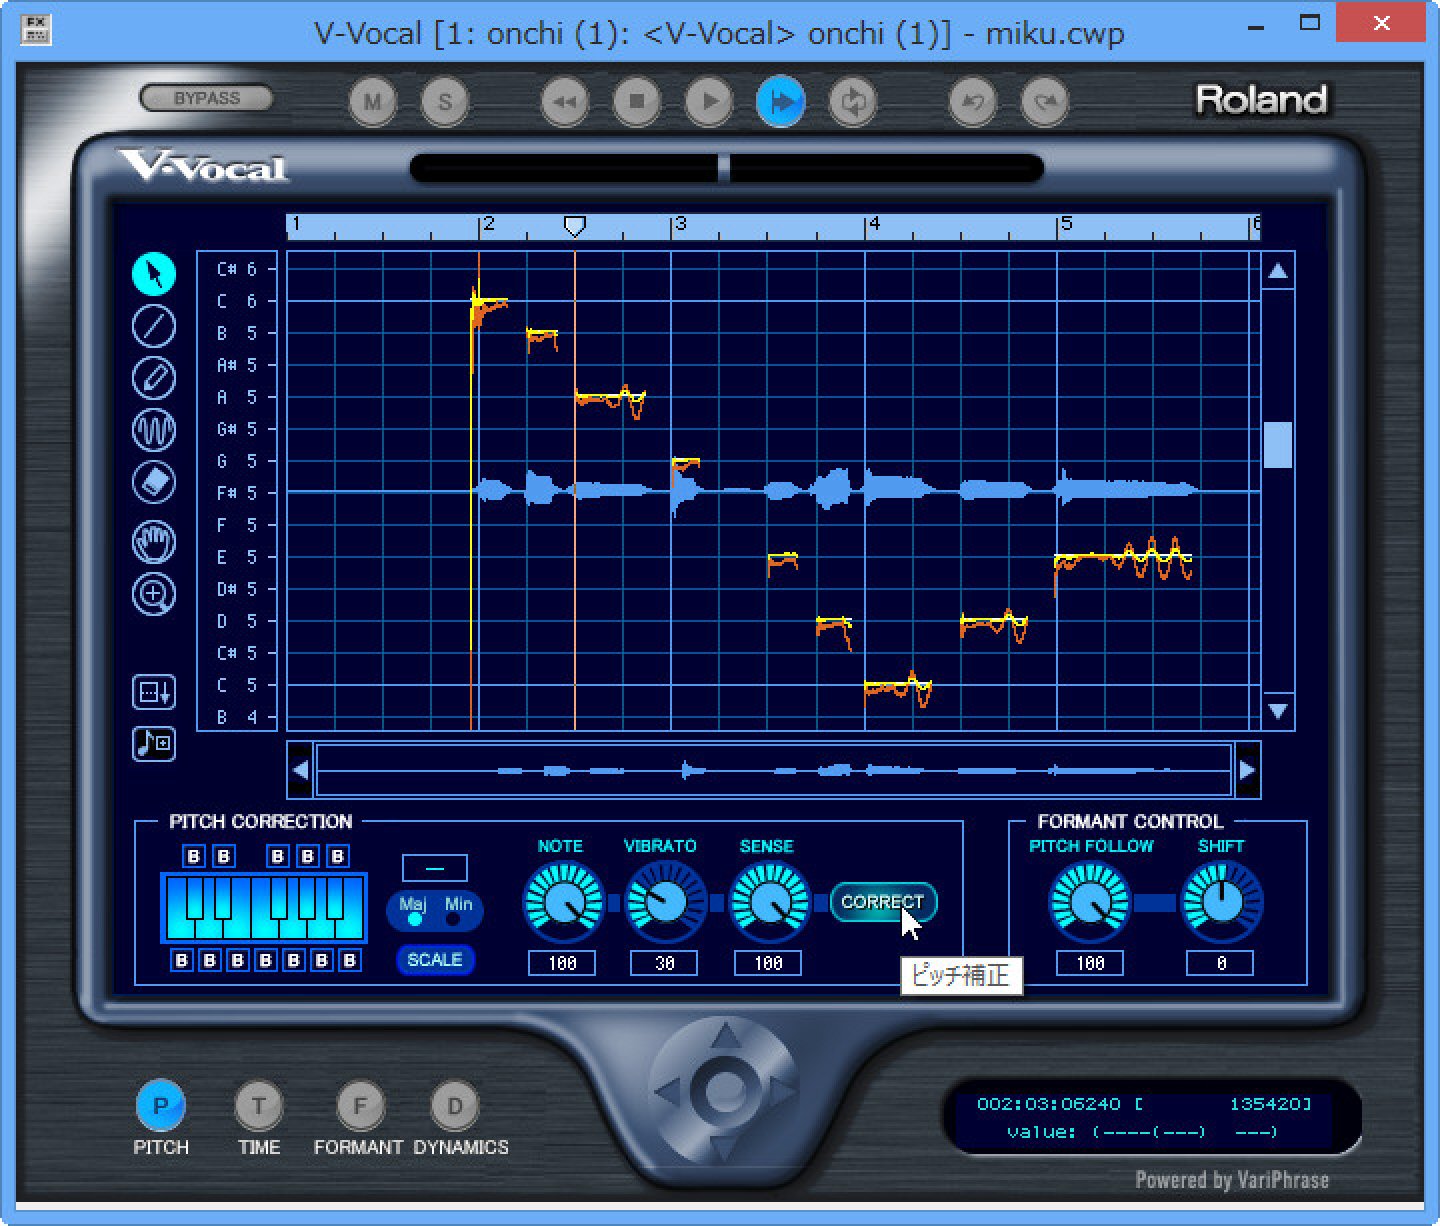Click the SHIFT value field showing 0
The width and height of the screenshot is (1440, 1226).
pyautogui.click(x=1221, y=963)
